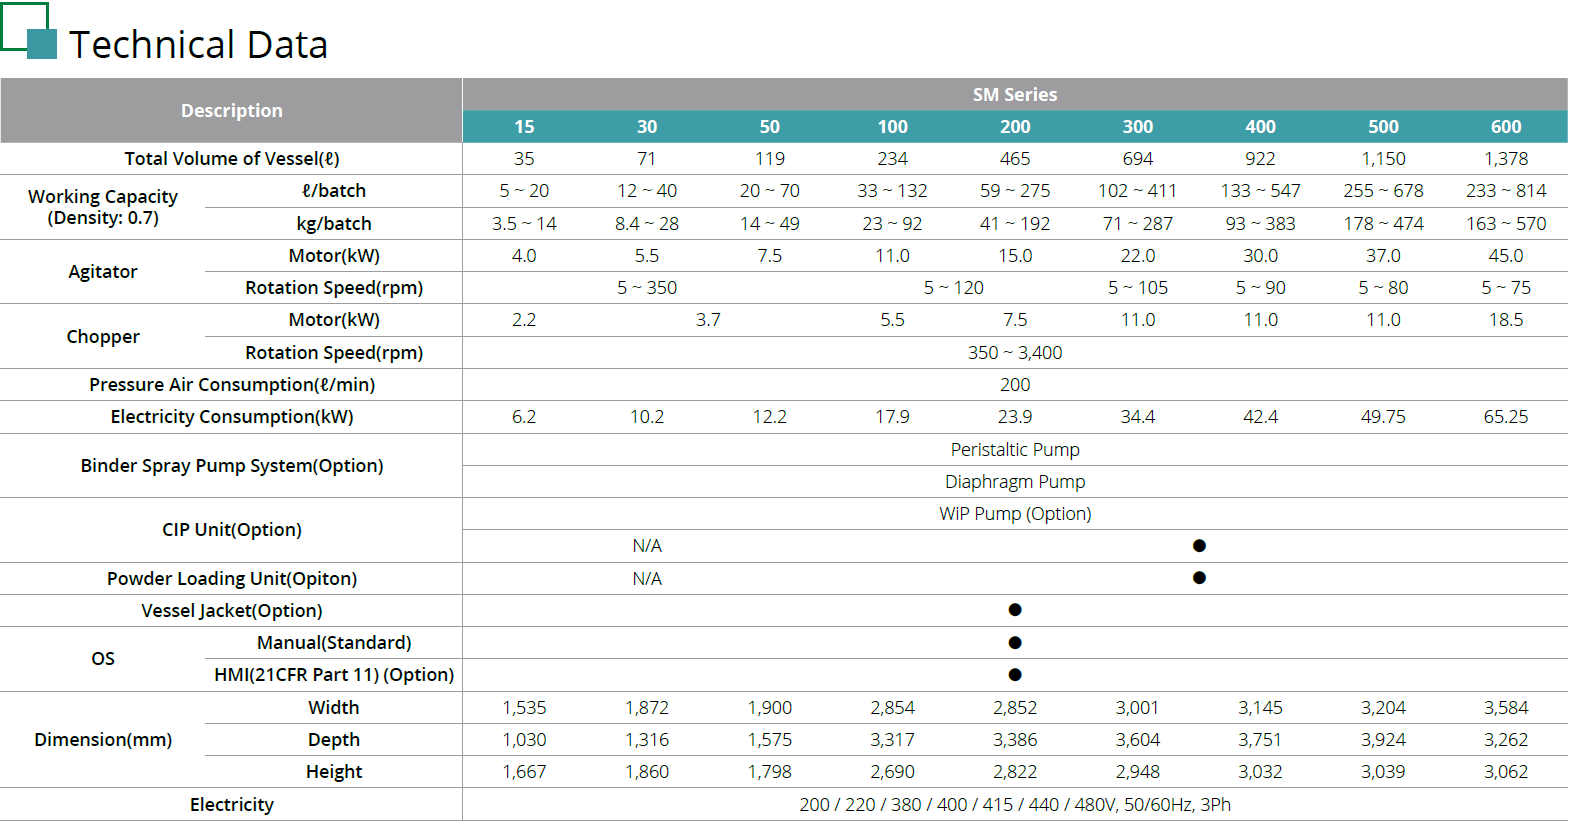This screenshot has width=1570, height=824.
Task: Click the dot in the Manual(Standard) row
Action: coord(1015,643)
